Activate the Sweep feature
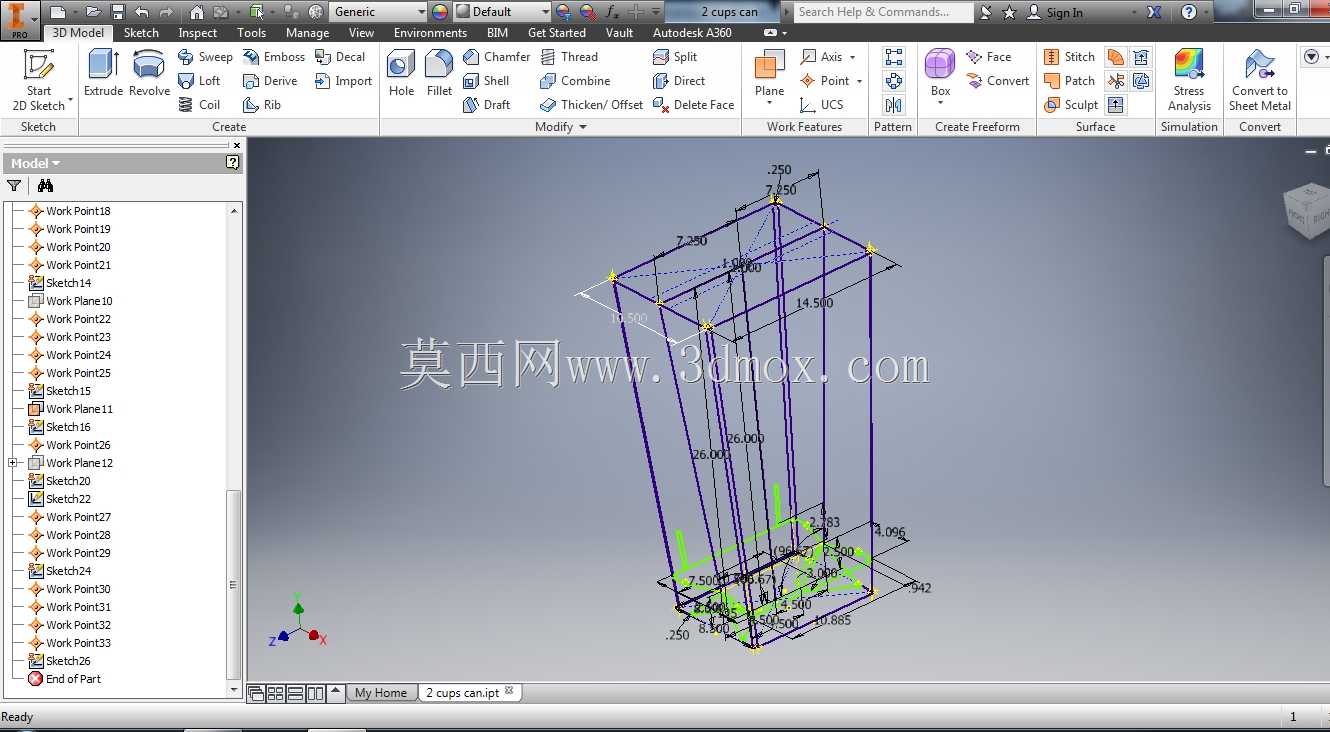Viewport: 1330px width, 732px height. click(x=205, y=57)
